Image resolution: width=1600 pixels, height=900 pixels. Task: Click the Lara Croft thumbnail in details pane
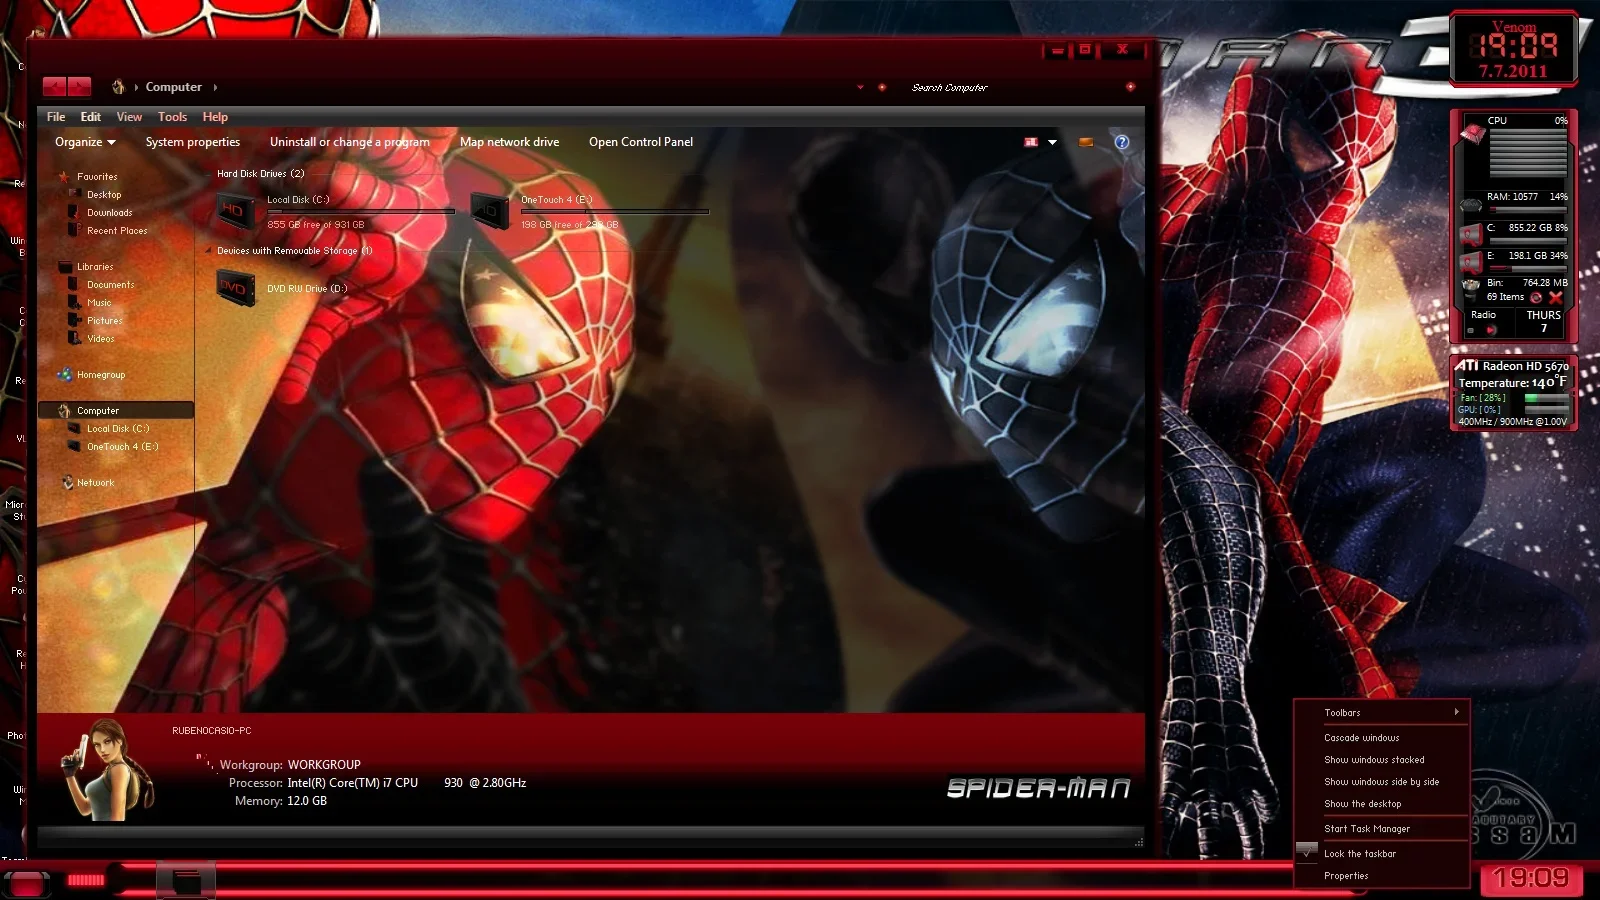pyautogui.click(x=109, y=770)
